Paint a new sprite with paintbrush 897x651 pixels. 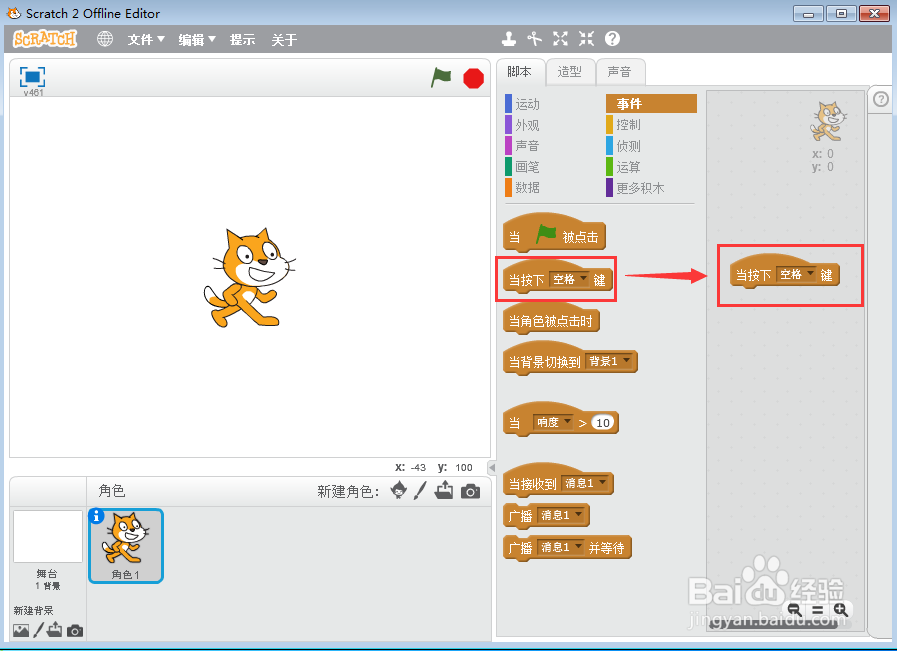click(420, 490)
